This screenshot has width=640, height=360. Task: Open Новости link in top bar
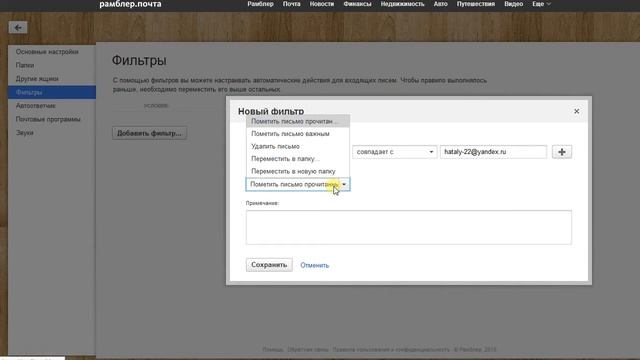point(322,4)
